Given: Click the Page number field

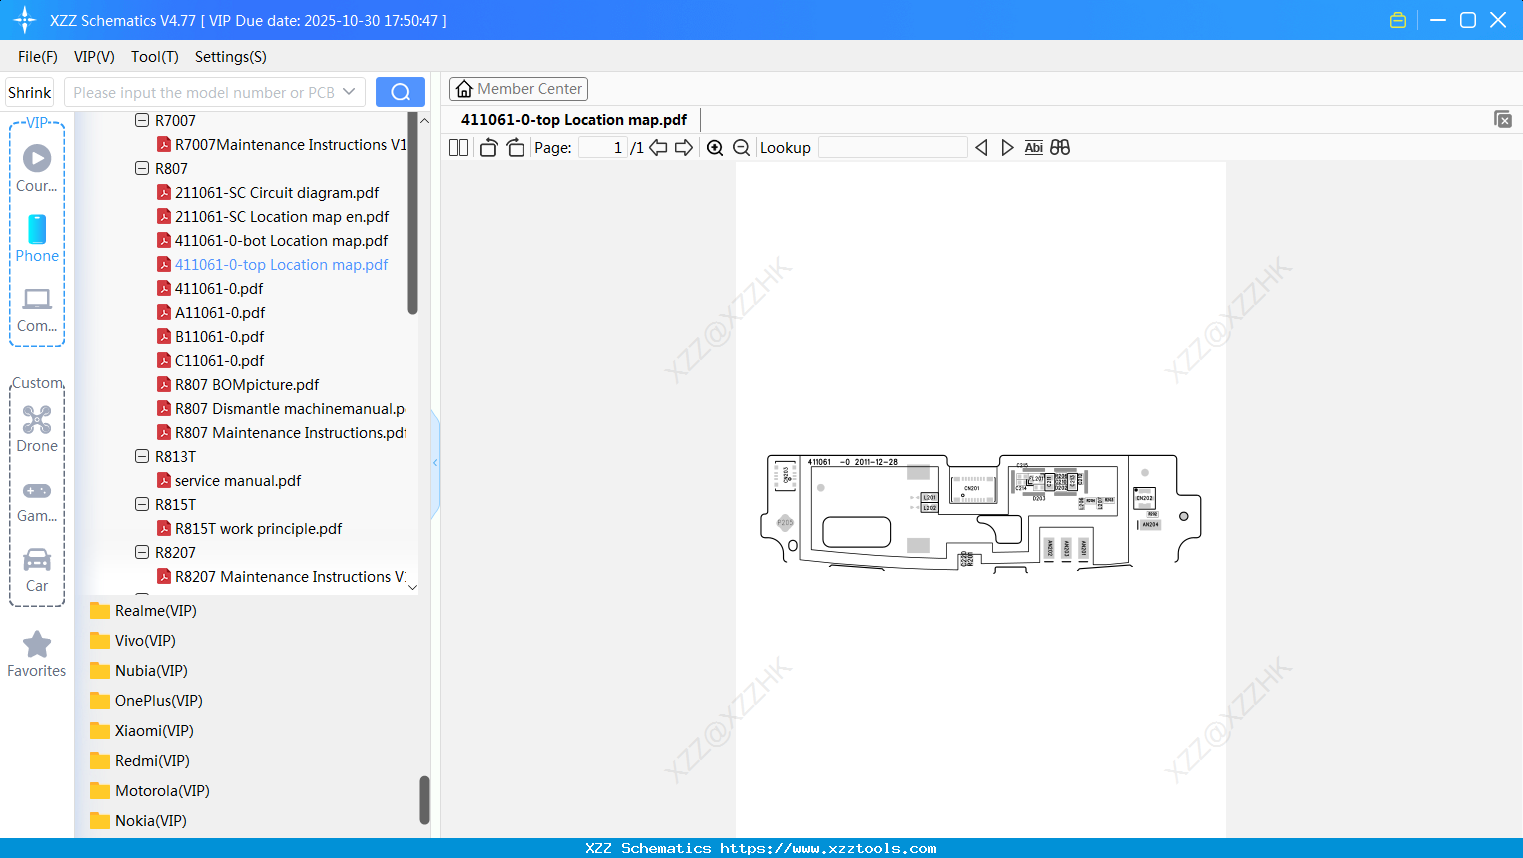Looking at the screenshot, I should tap(603, 148).
